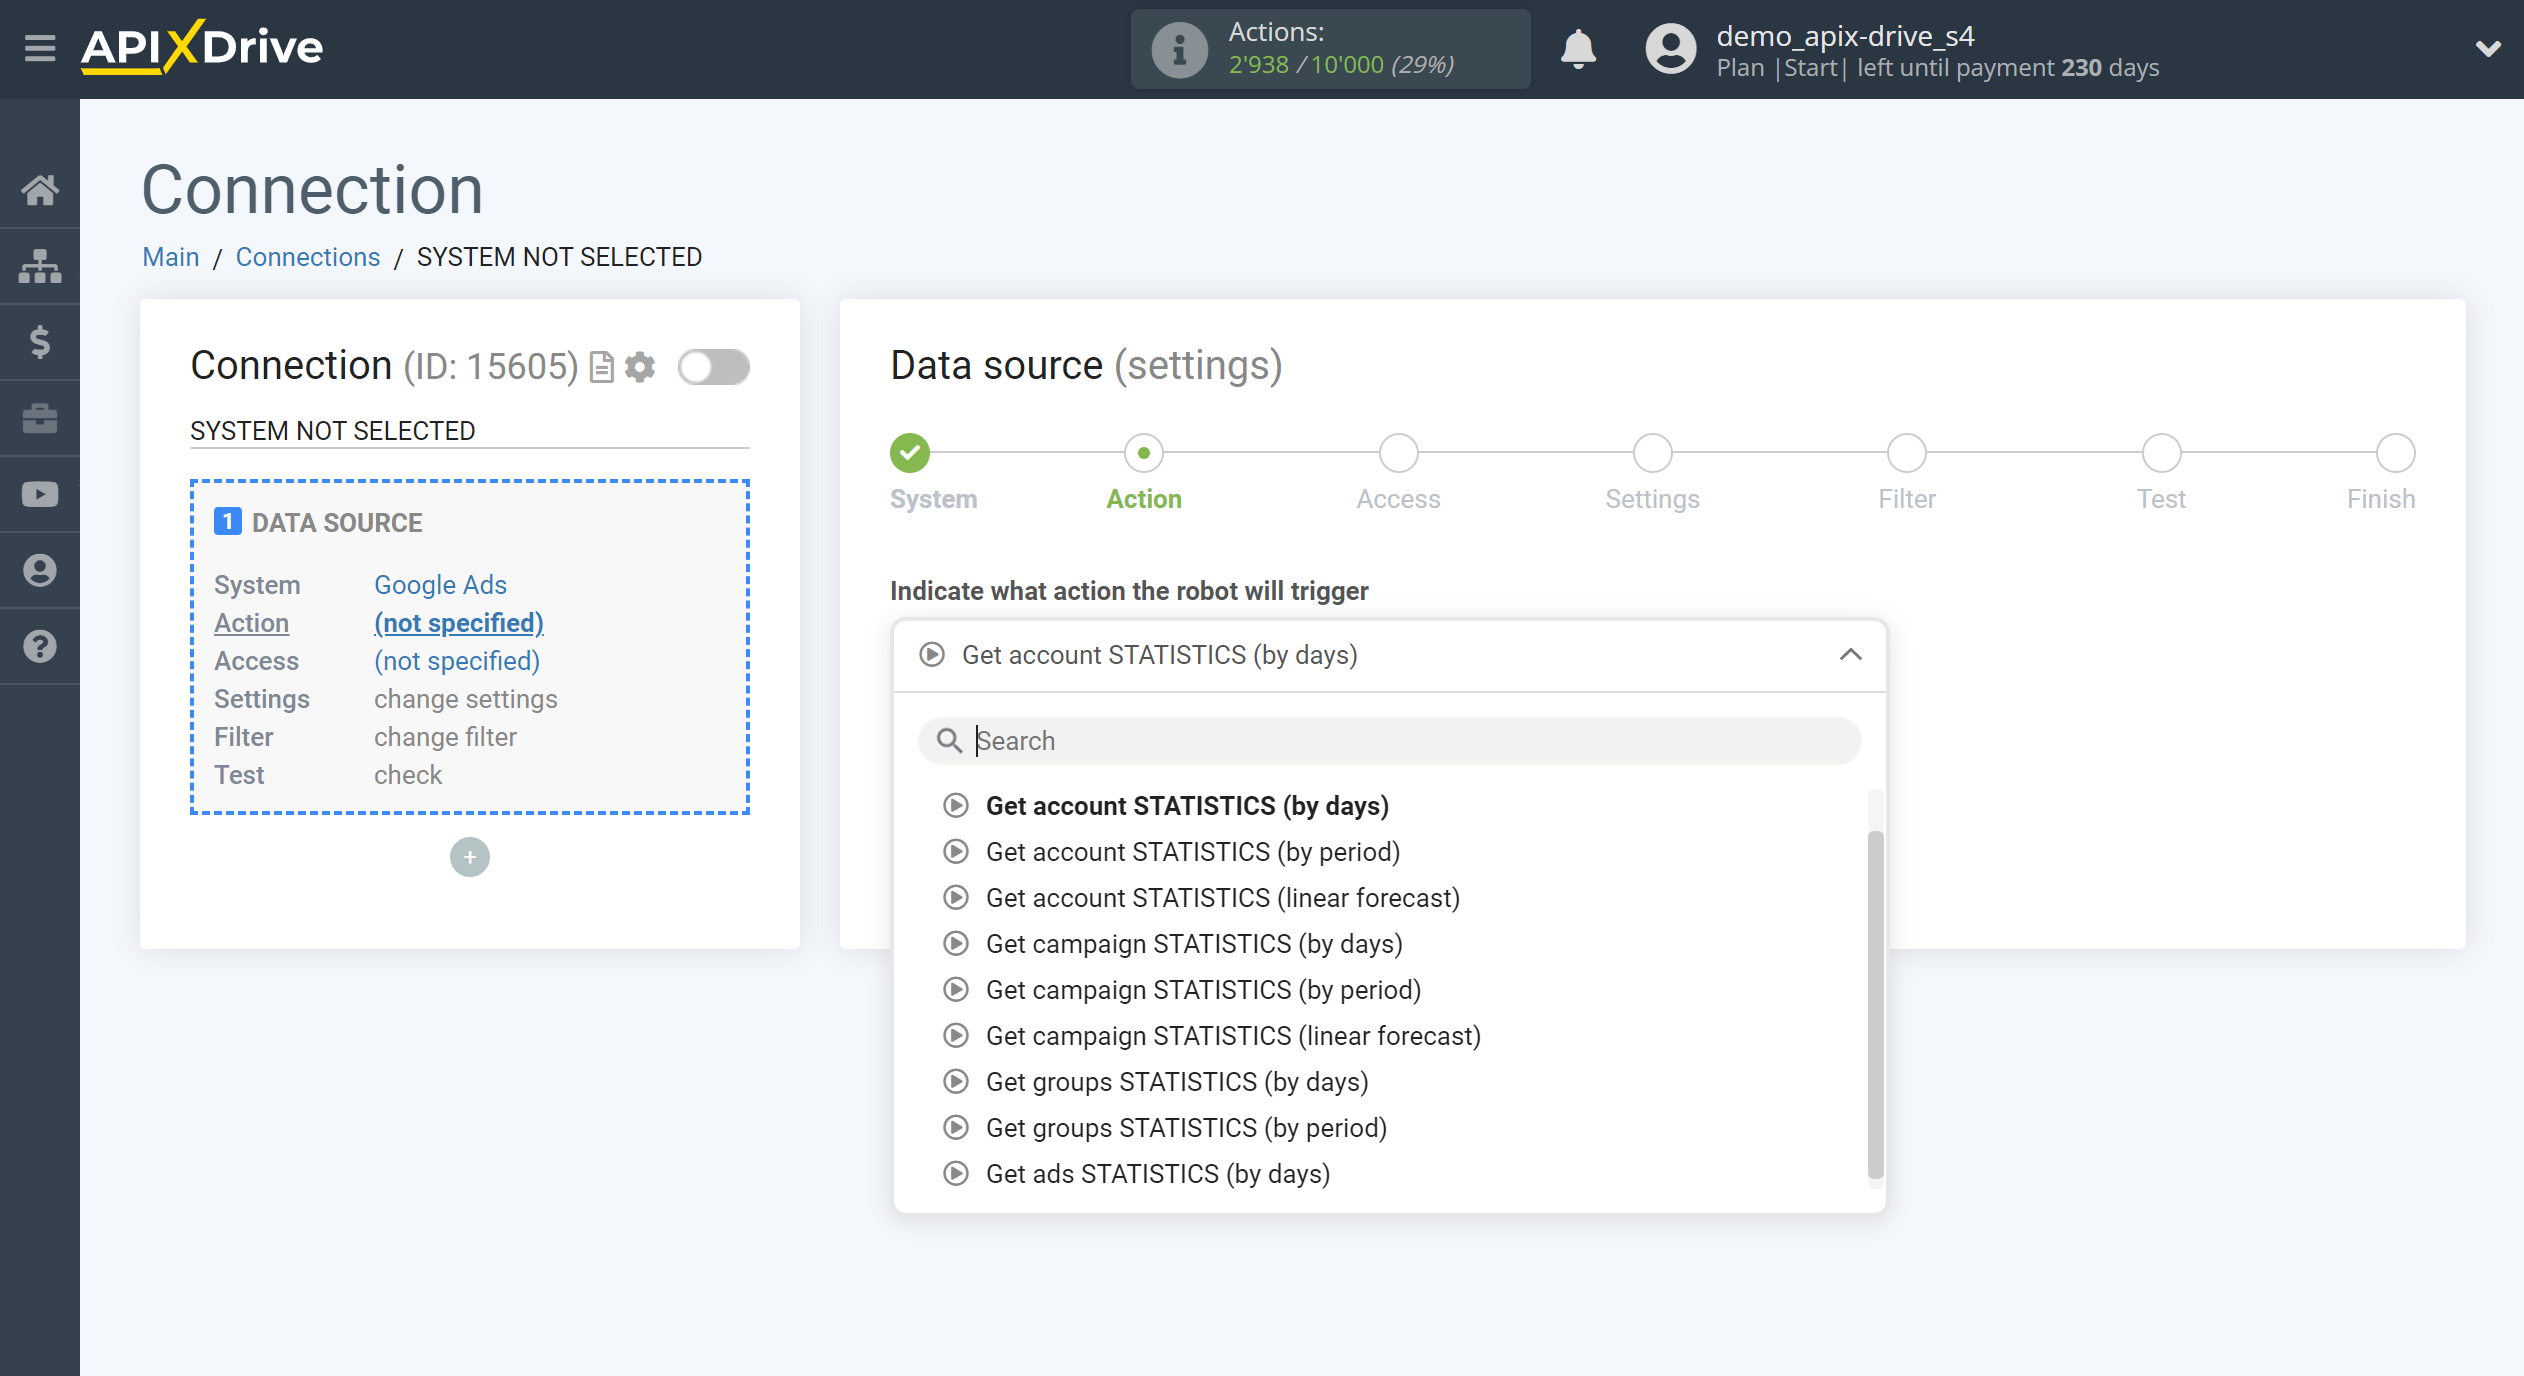Select Get campaign STATISTICS (by days)

pos(1194,944)
